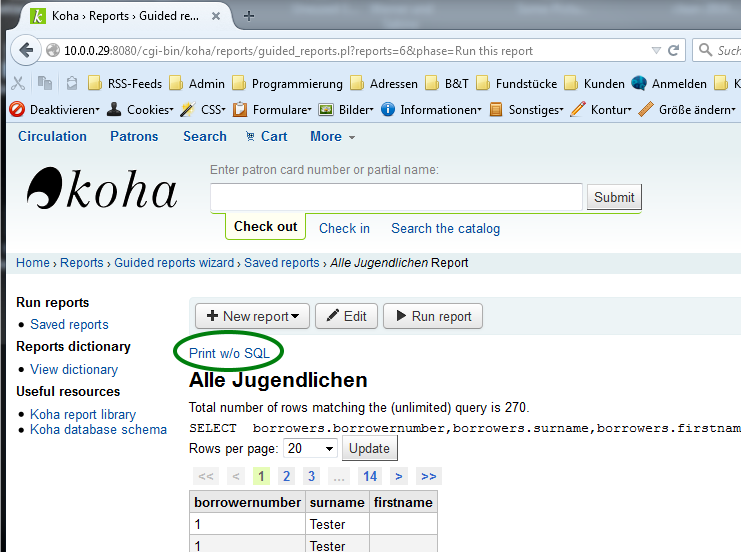The width and height of the screenshot is (741, 552).
Task: Click the patron card number input field
Action: (396, 197)
